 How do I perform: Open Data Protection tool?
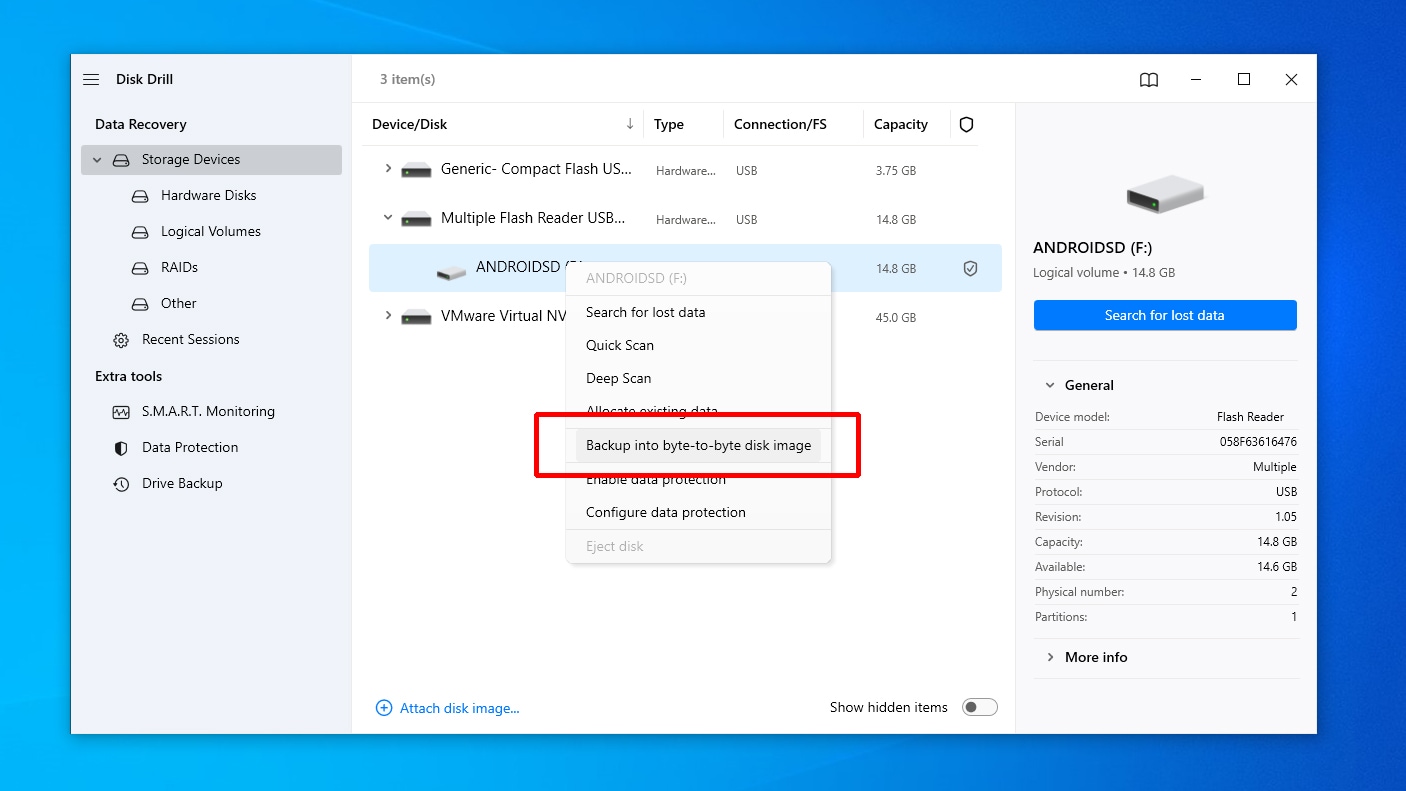tap(190, 448)
